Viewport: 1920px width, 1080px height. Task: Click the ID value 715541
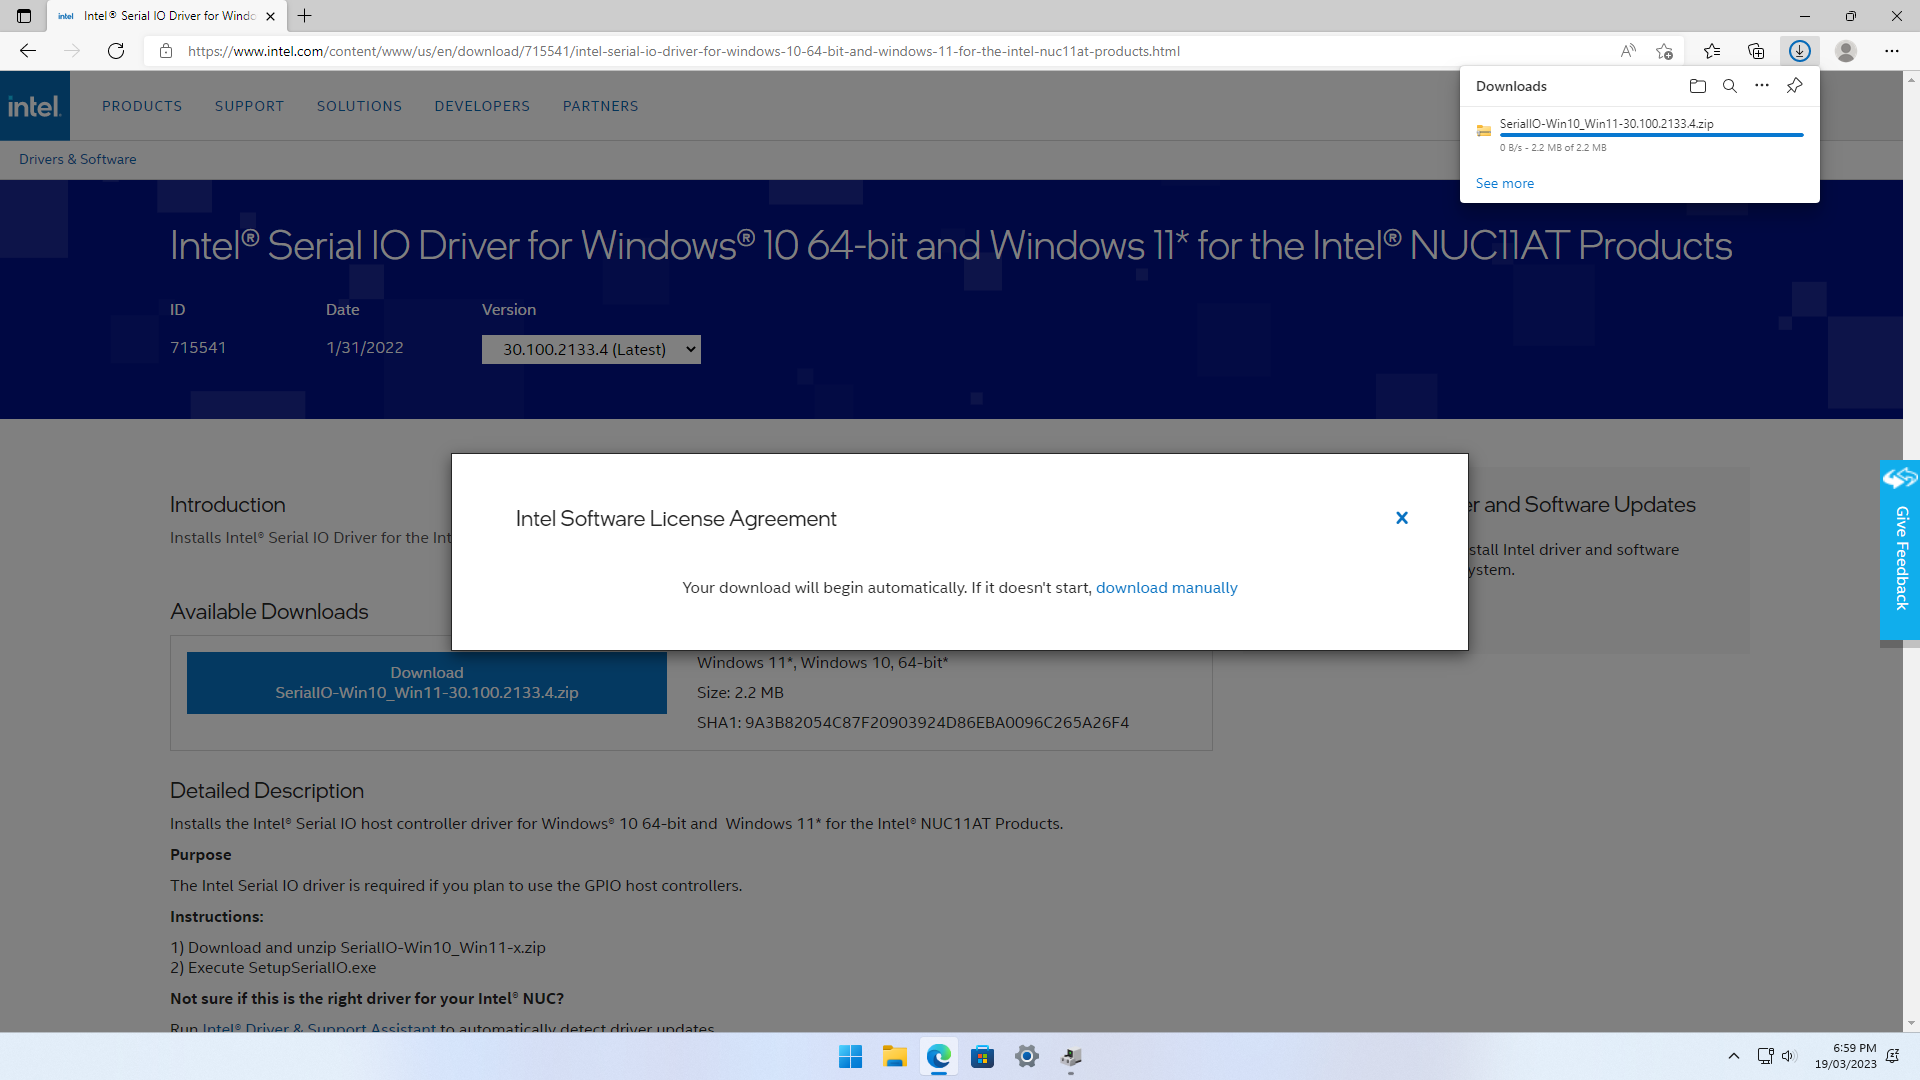pyautogui.click(x=198, y=348)
